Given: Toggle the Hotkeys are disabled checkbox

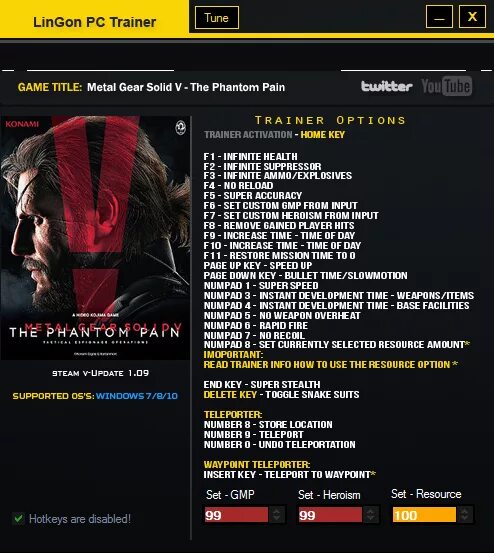Looking at the screenshot, I should 18,519.
